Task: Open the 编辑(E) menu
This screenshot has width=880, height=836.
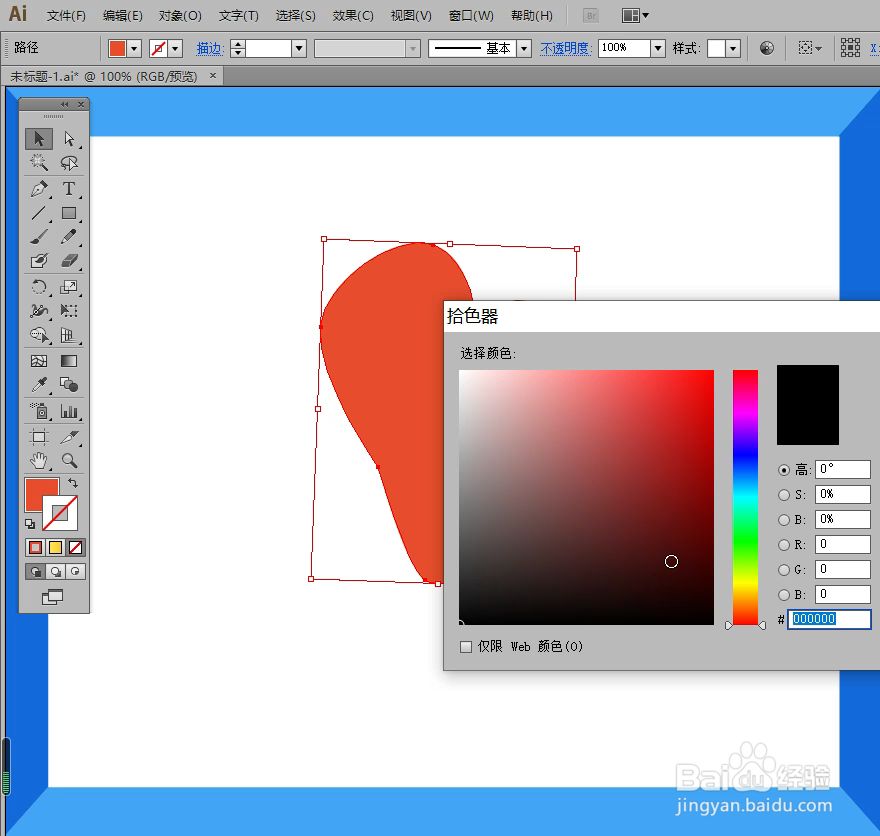Action: click(122, 16)
